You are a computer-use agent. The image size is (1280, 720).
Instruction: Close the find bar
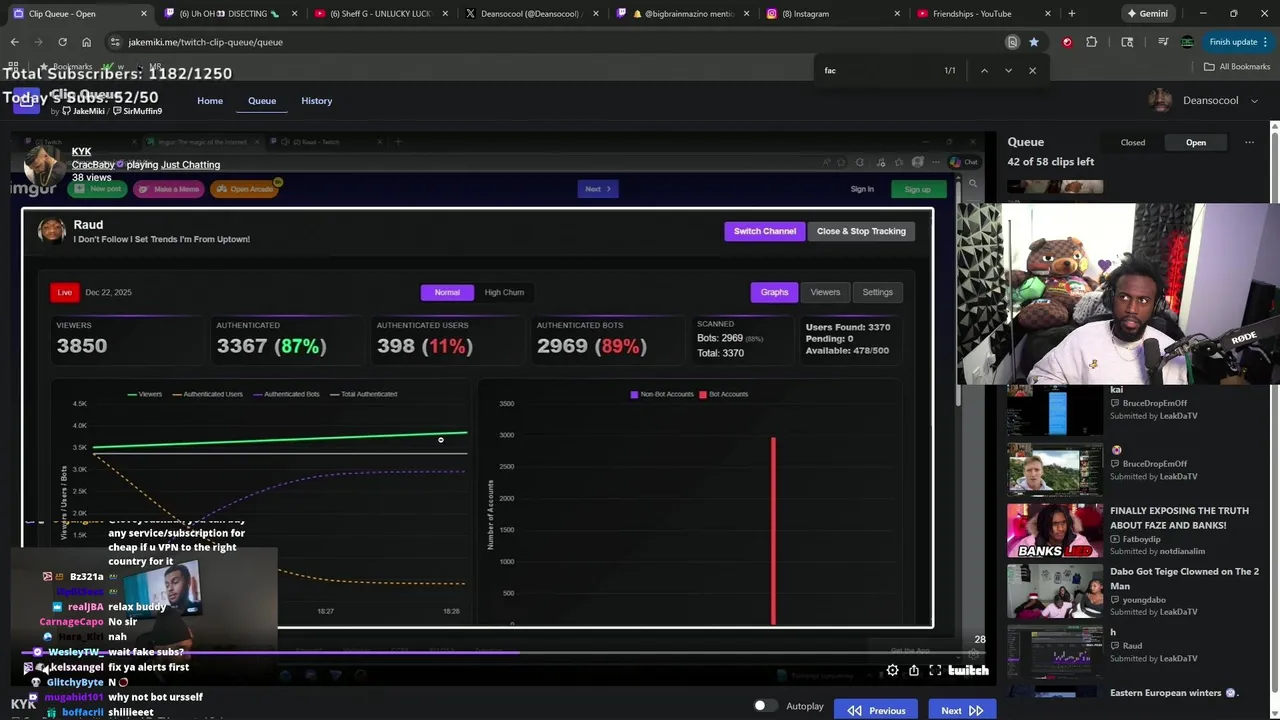click(1032, 70)
